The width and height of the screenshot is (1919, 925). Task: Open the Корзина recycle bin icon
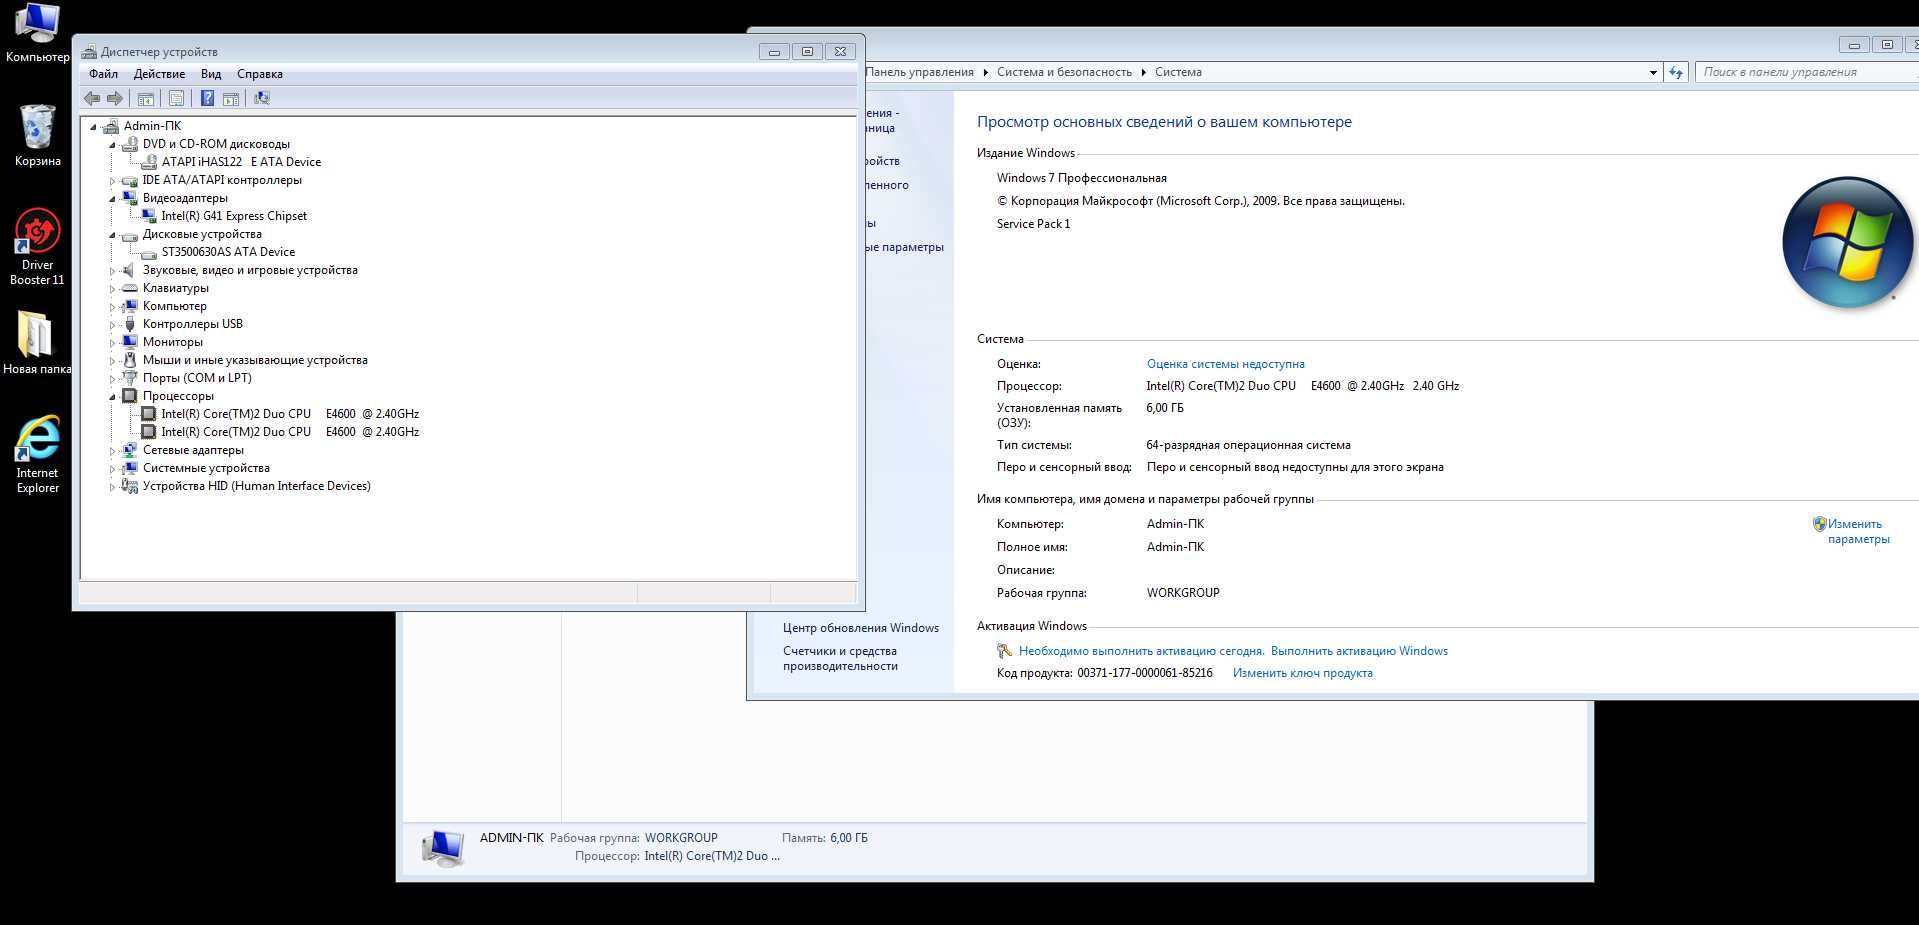pyautogui.click(x=37, y=135)
